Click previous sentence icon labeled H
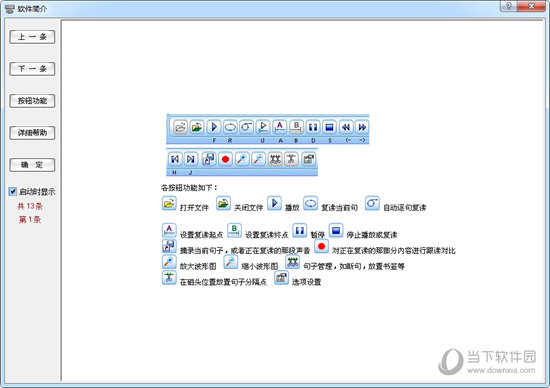This screenshot has width=550, height=388. [175, 159]
